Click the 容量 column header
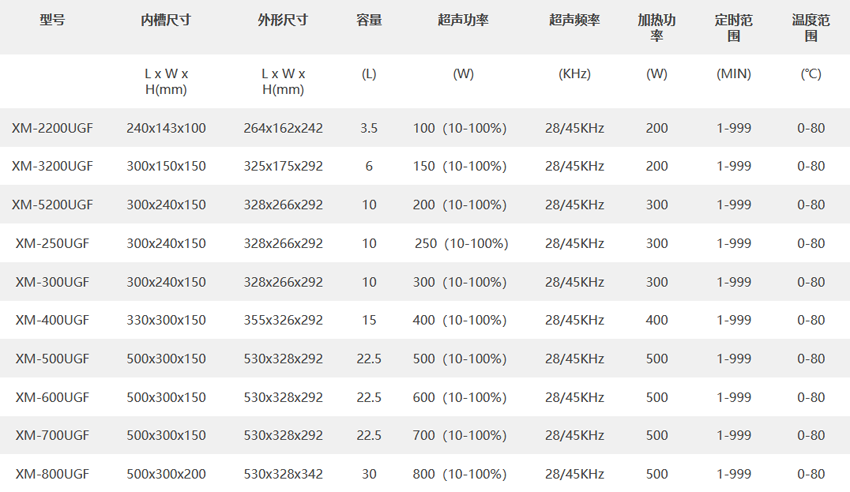 [x=369, y=20]
